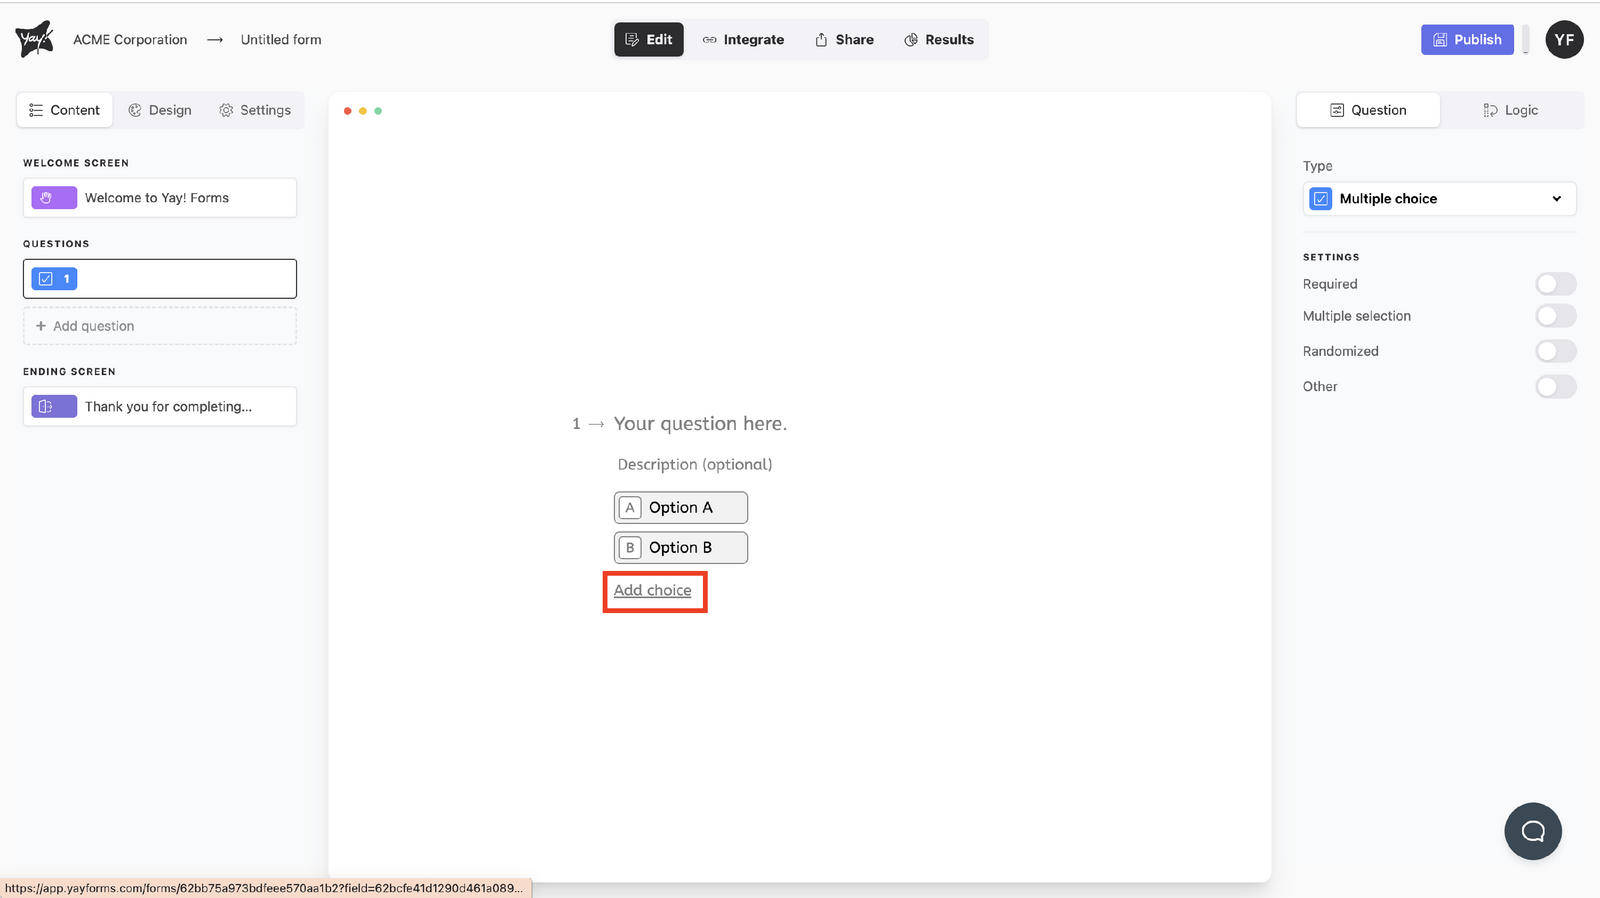
Task: Enable the Required toggle
Action: (1555, 284)
